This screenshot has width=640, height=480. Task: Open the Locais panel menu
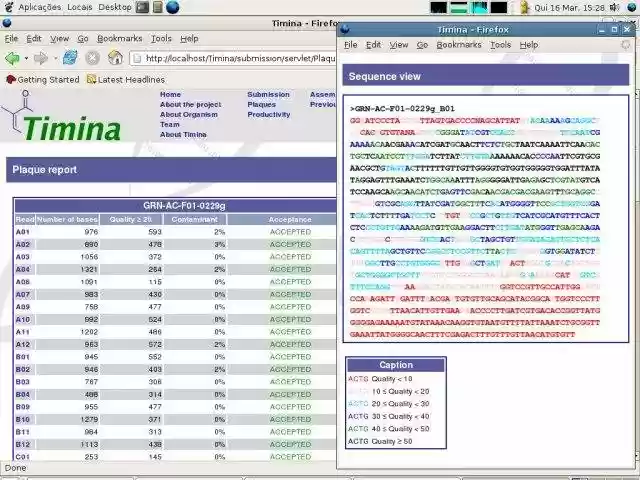(80, 7)
